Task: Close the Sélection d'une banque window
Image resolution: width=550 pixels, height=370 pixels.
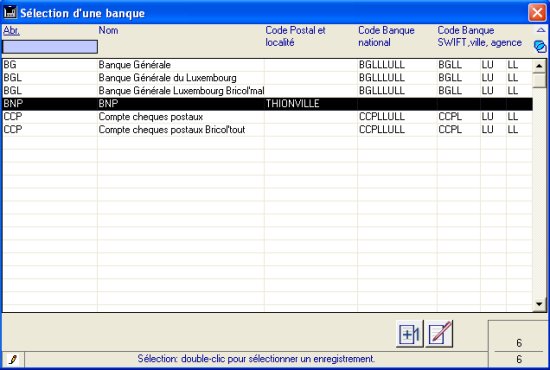Action: (x=537, y=13)
